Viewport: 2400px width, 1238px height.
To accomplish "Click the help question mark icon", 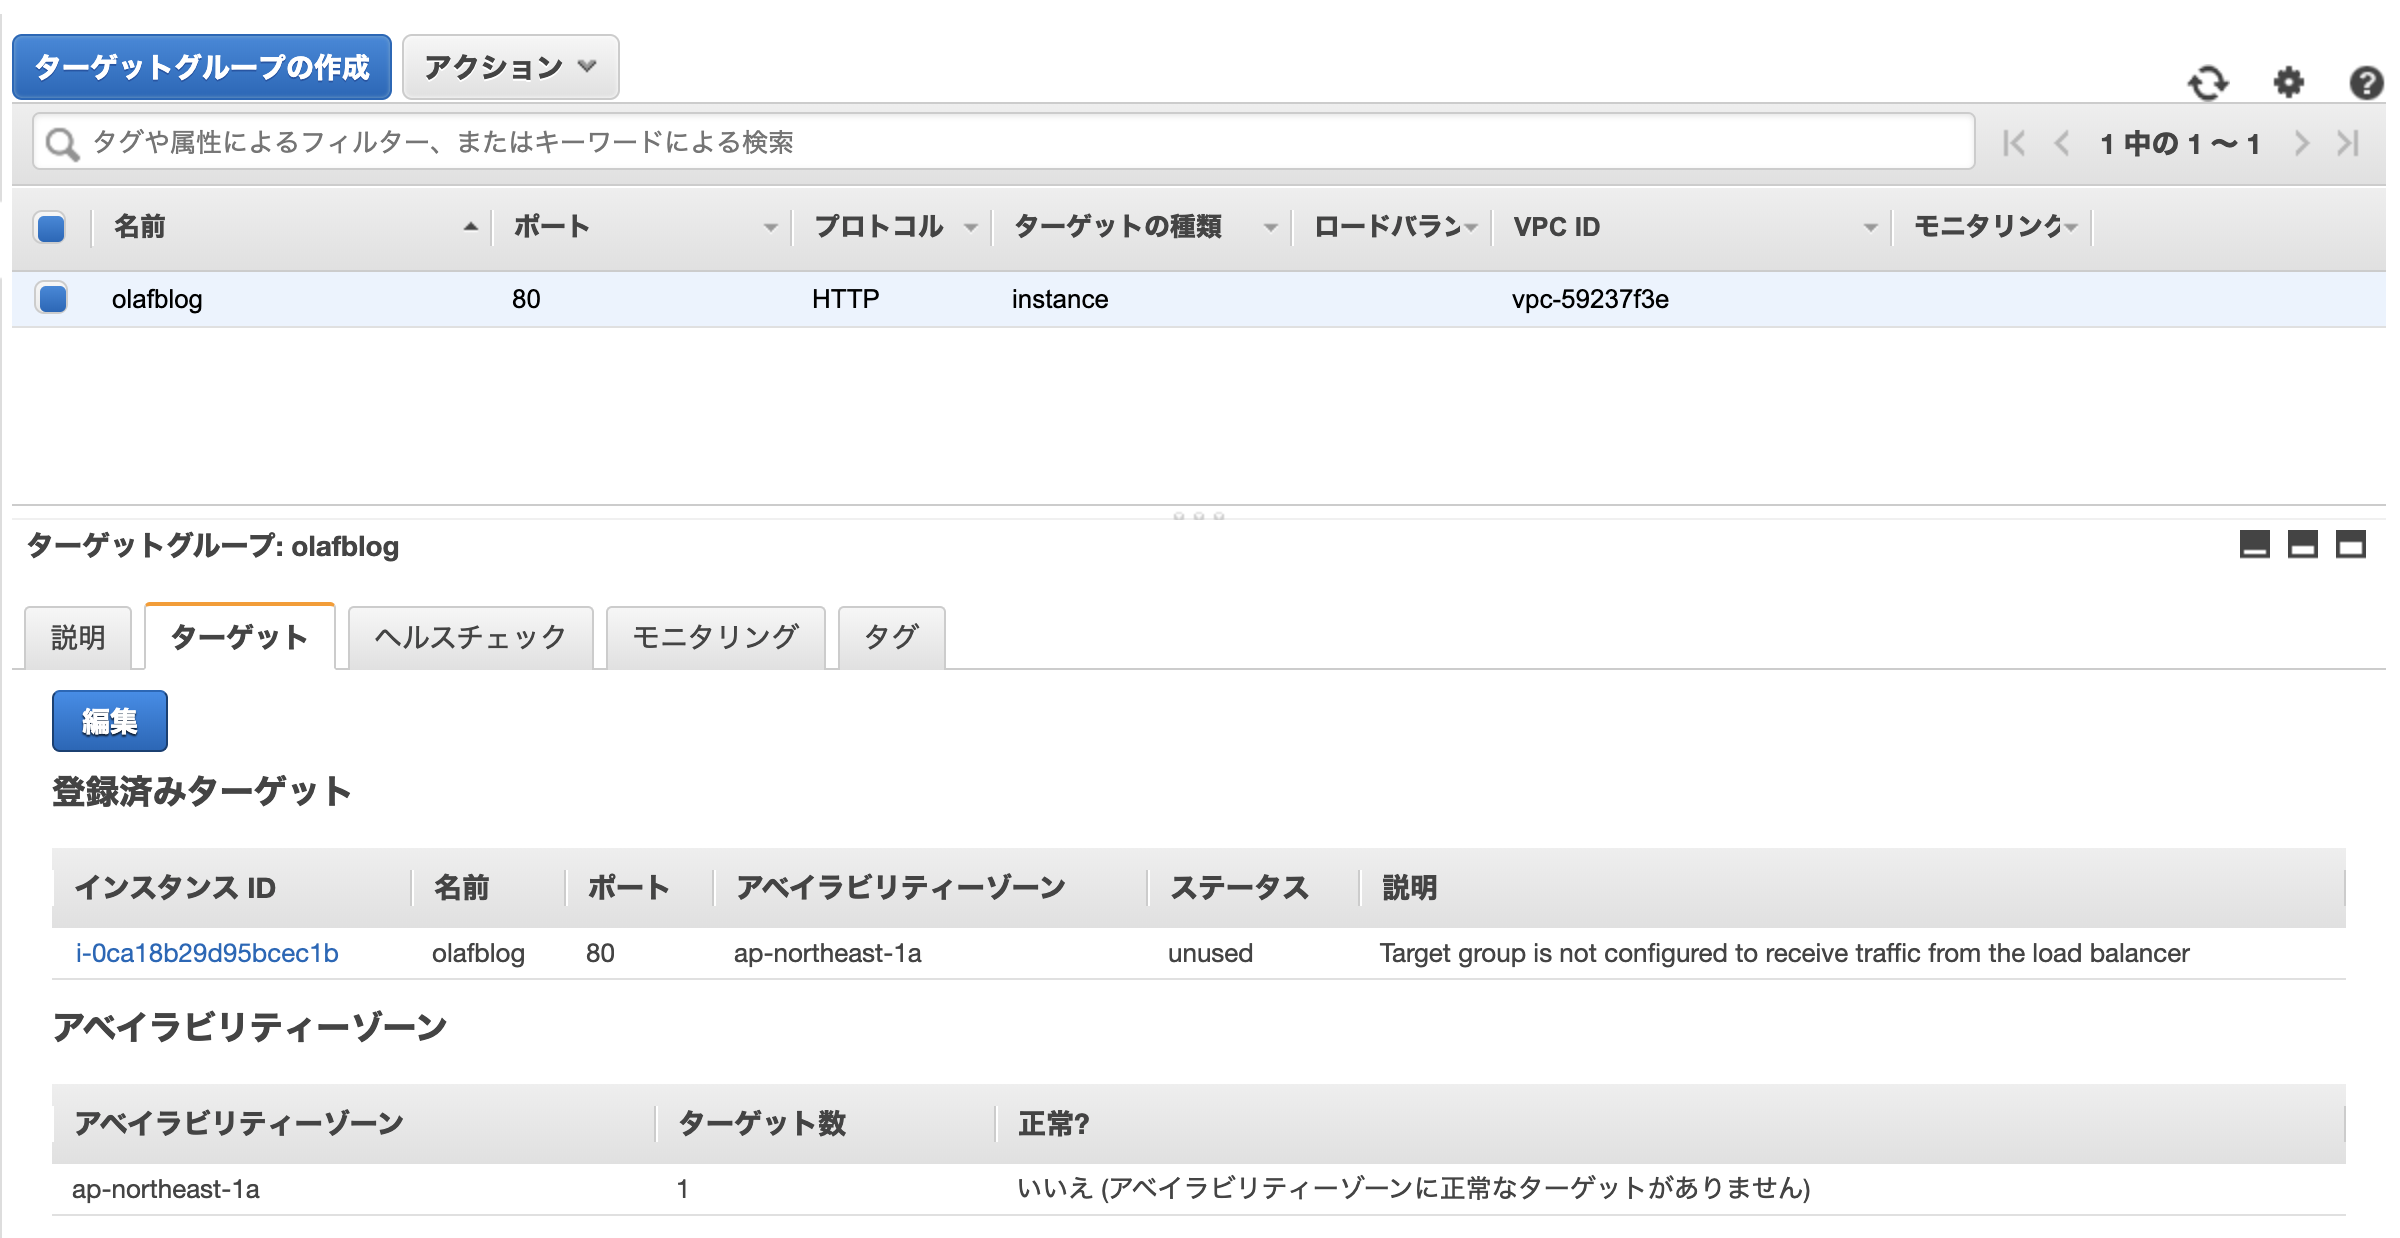I will coord(2367,85).
